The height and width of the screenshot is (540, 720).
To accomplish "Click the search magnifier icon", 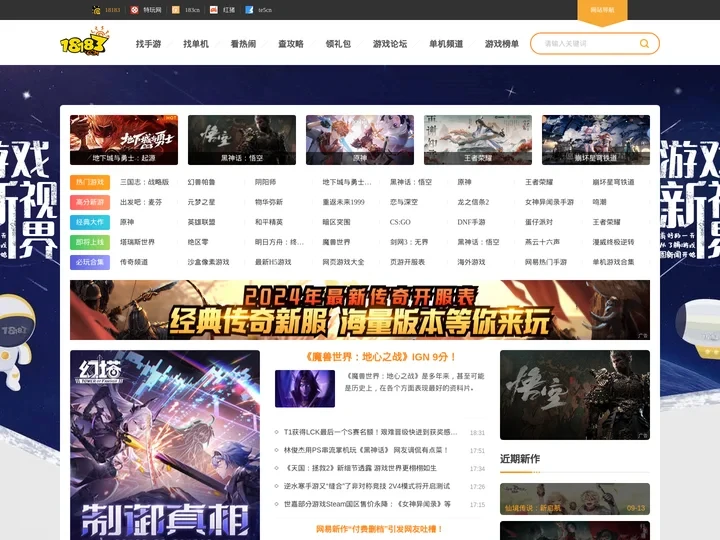I will pyautogui.click(x=644, y=44).
